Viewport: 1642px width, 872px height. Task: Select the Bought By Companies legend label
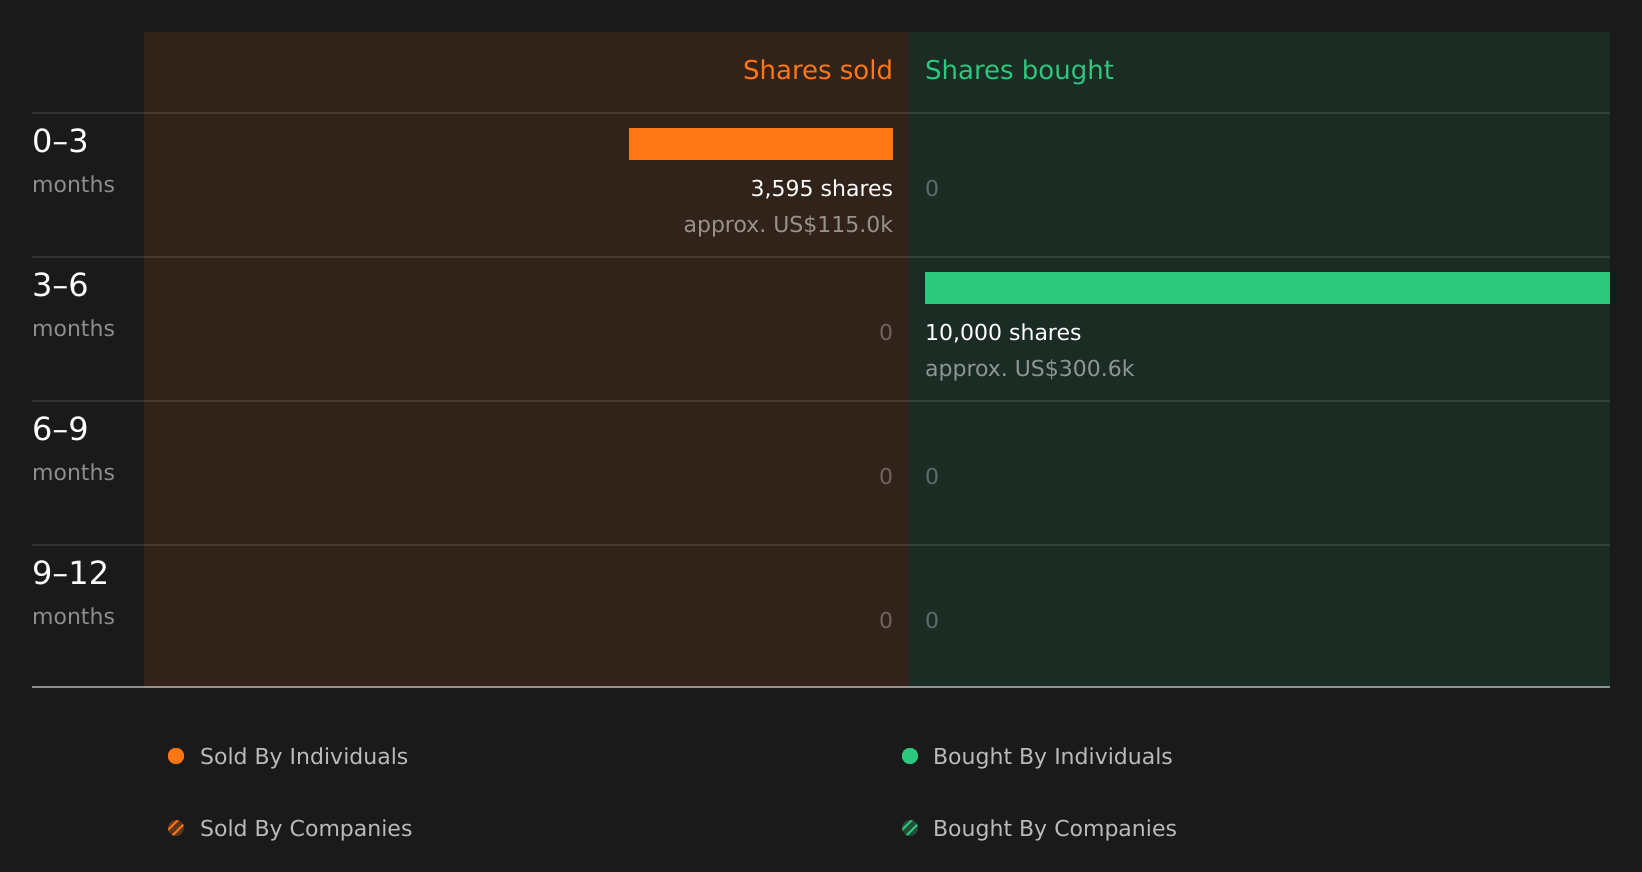click(x=1055, y=829)
